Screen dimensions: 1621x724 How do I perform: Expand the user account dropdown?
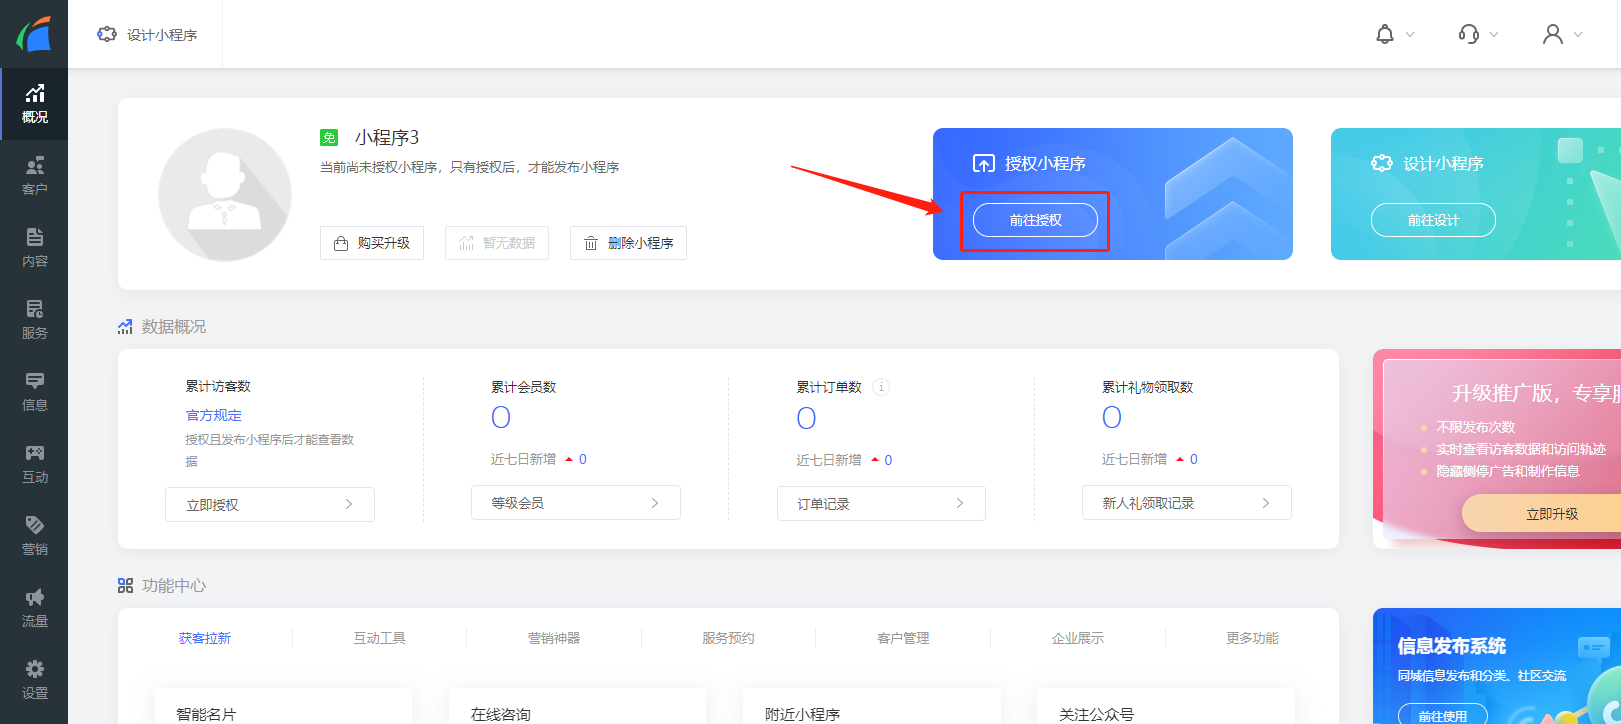pyautogui.click(x=1562, y=35)
